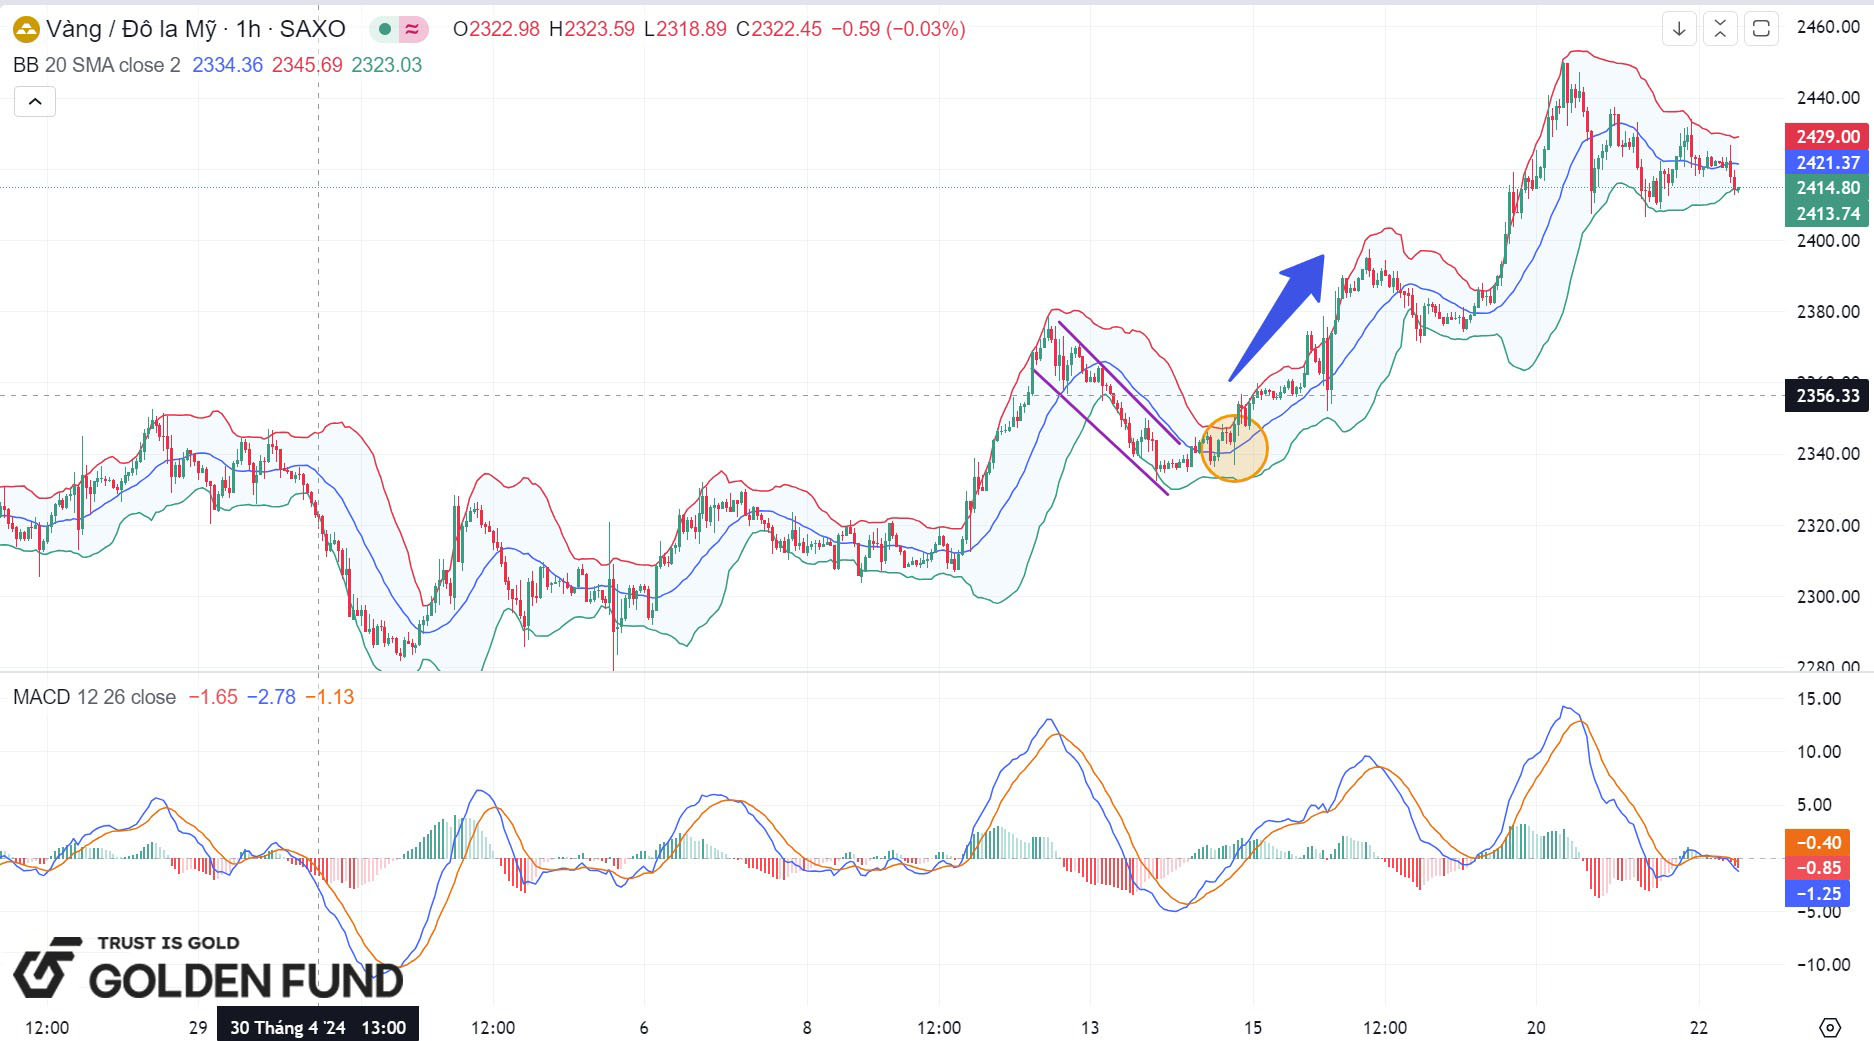
Task: Click the MACD line value −2.78
Action: pyautogui.click(x=271, y=697)
